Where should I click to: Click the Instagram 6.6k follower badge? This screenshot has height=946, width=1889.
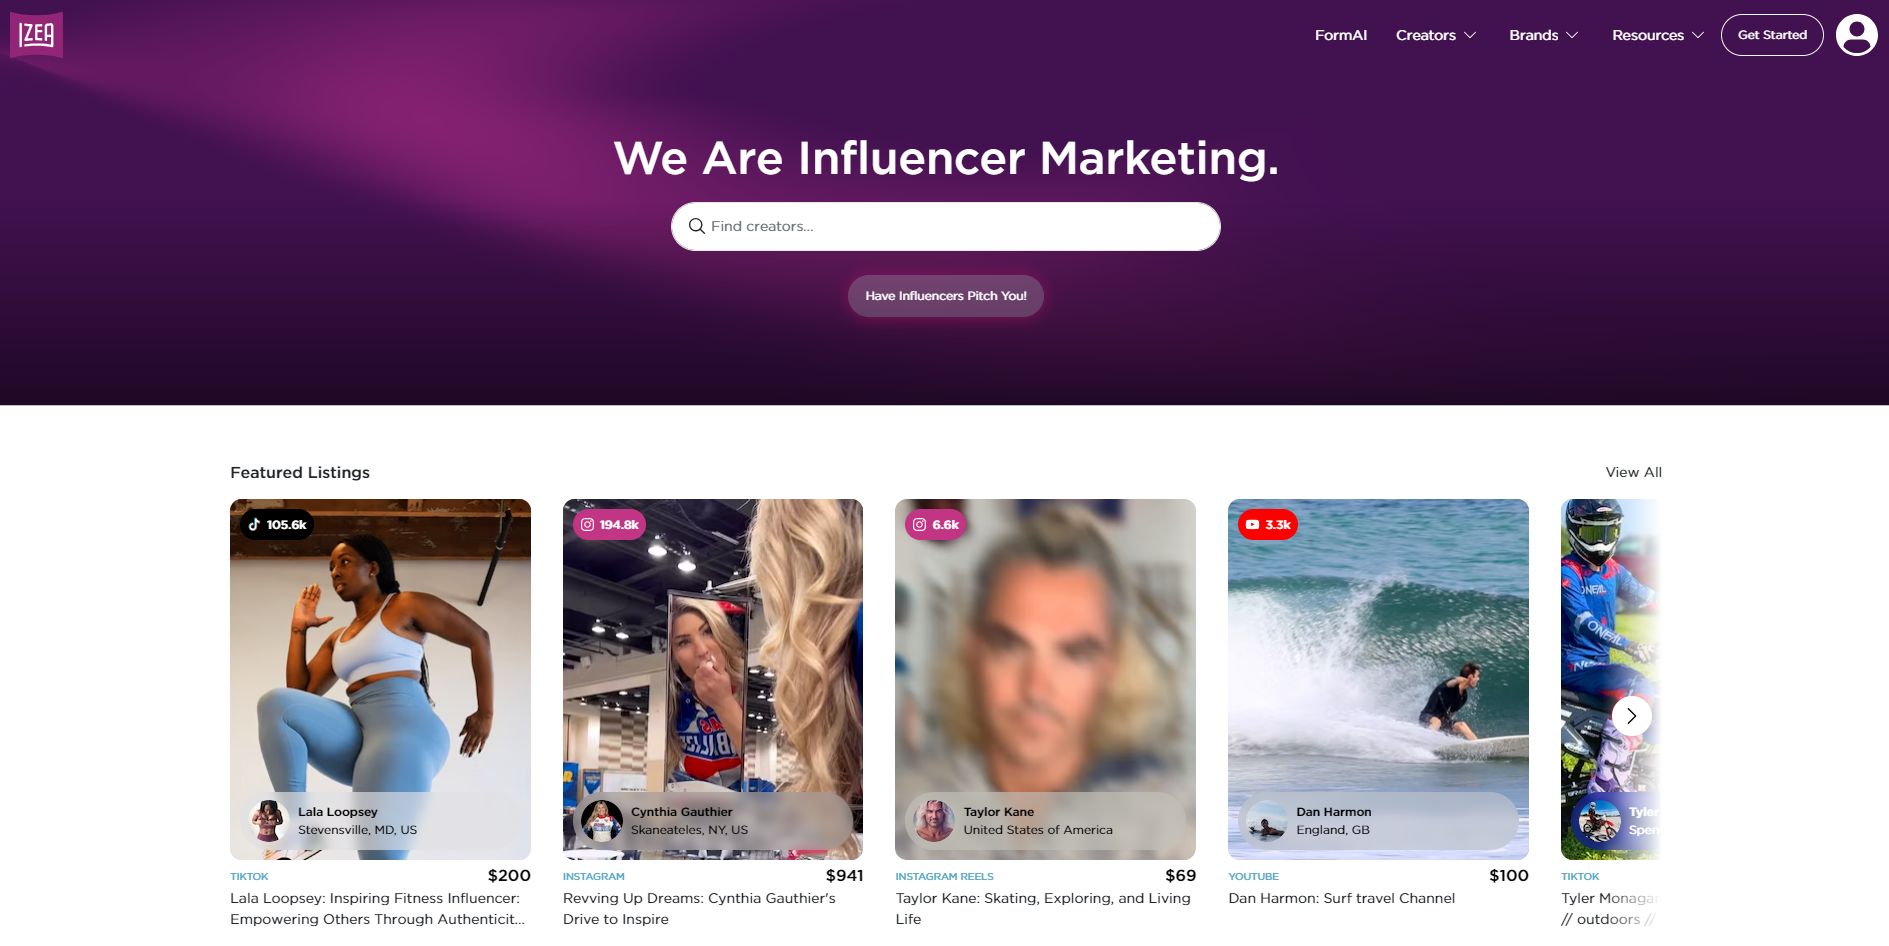pos(935,524)
